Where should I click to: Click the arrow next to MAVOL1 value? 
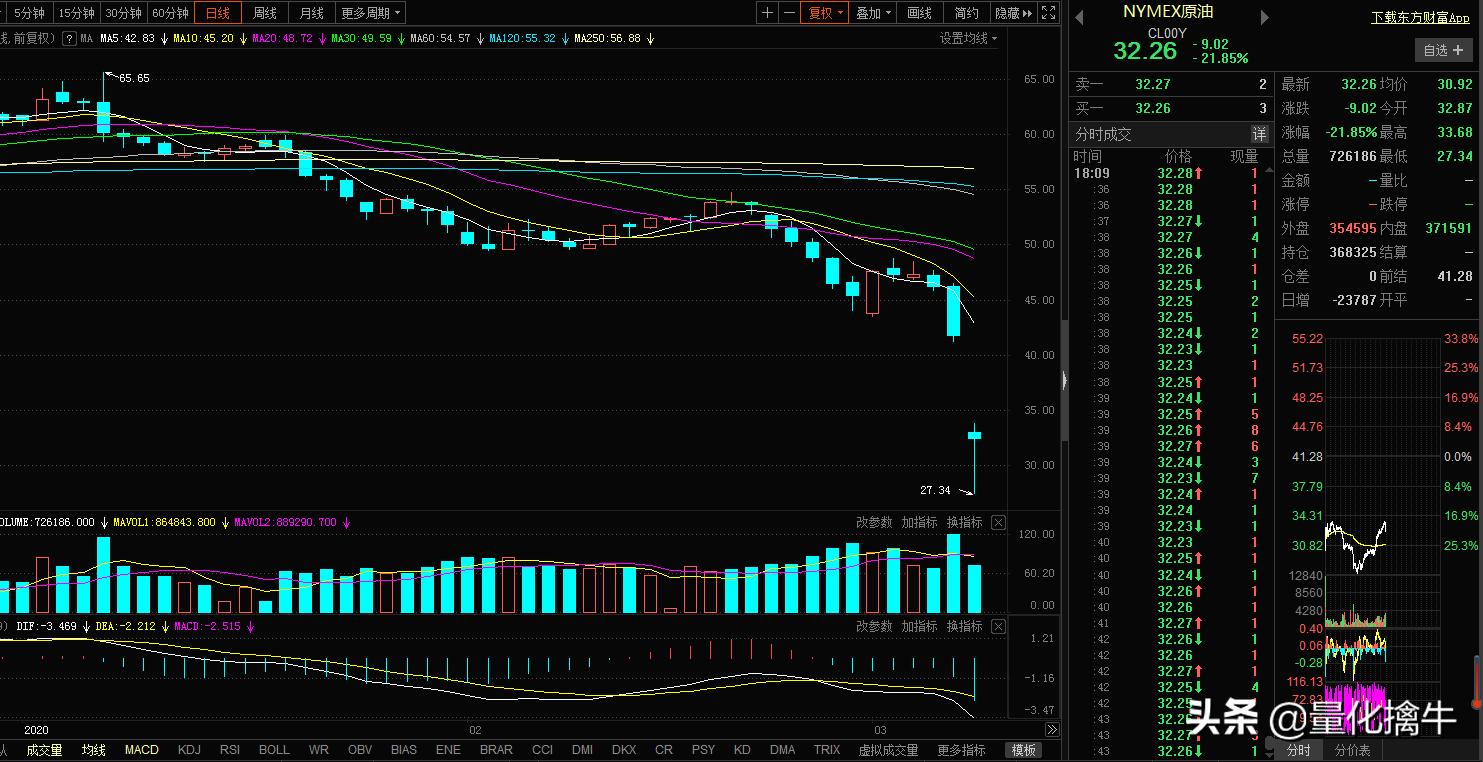[x=224, y=522]
